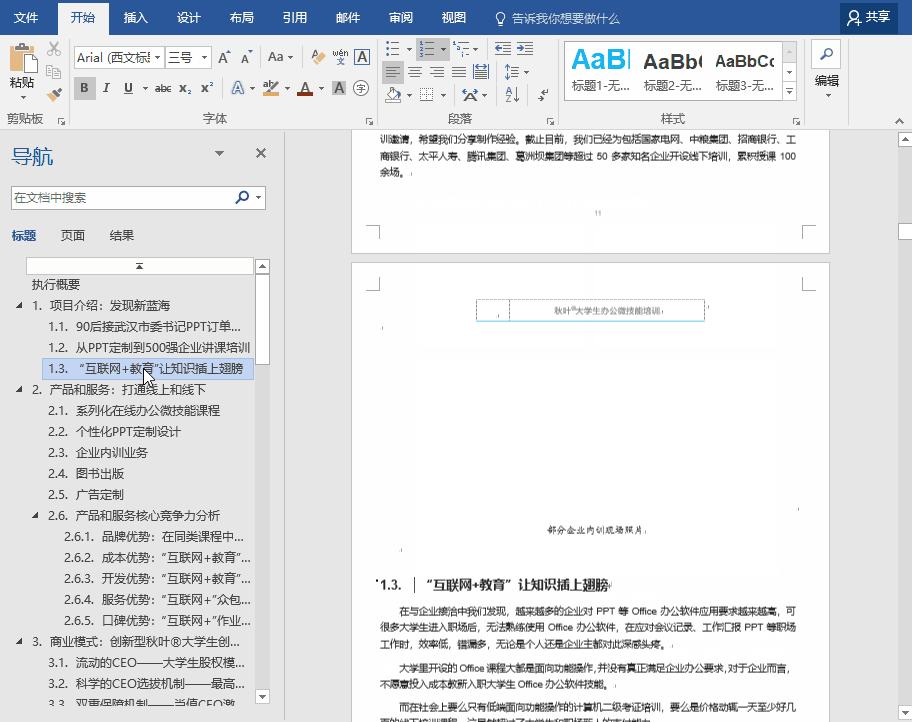Toggle the superscript formatting
This screenshot has width=912, height=722.
[207, 88]
